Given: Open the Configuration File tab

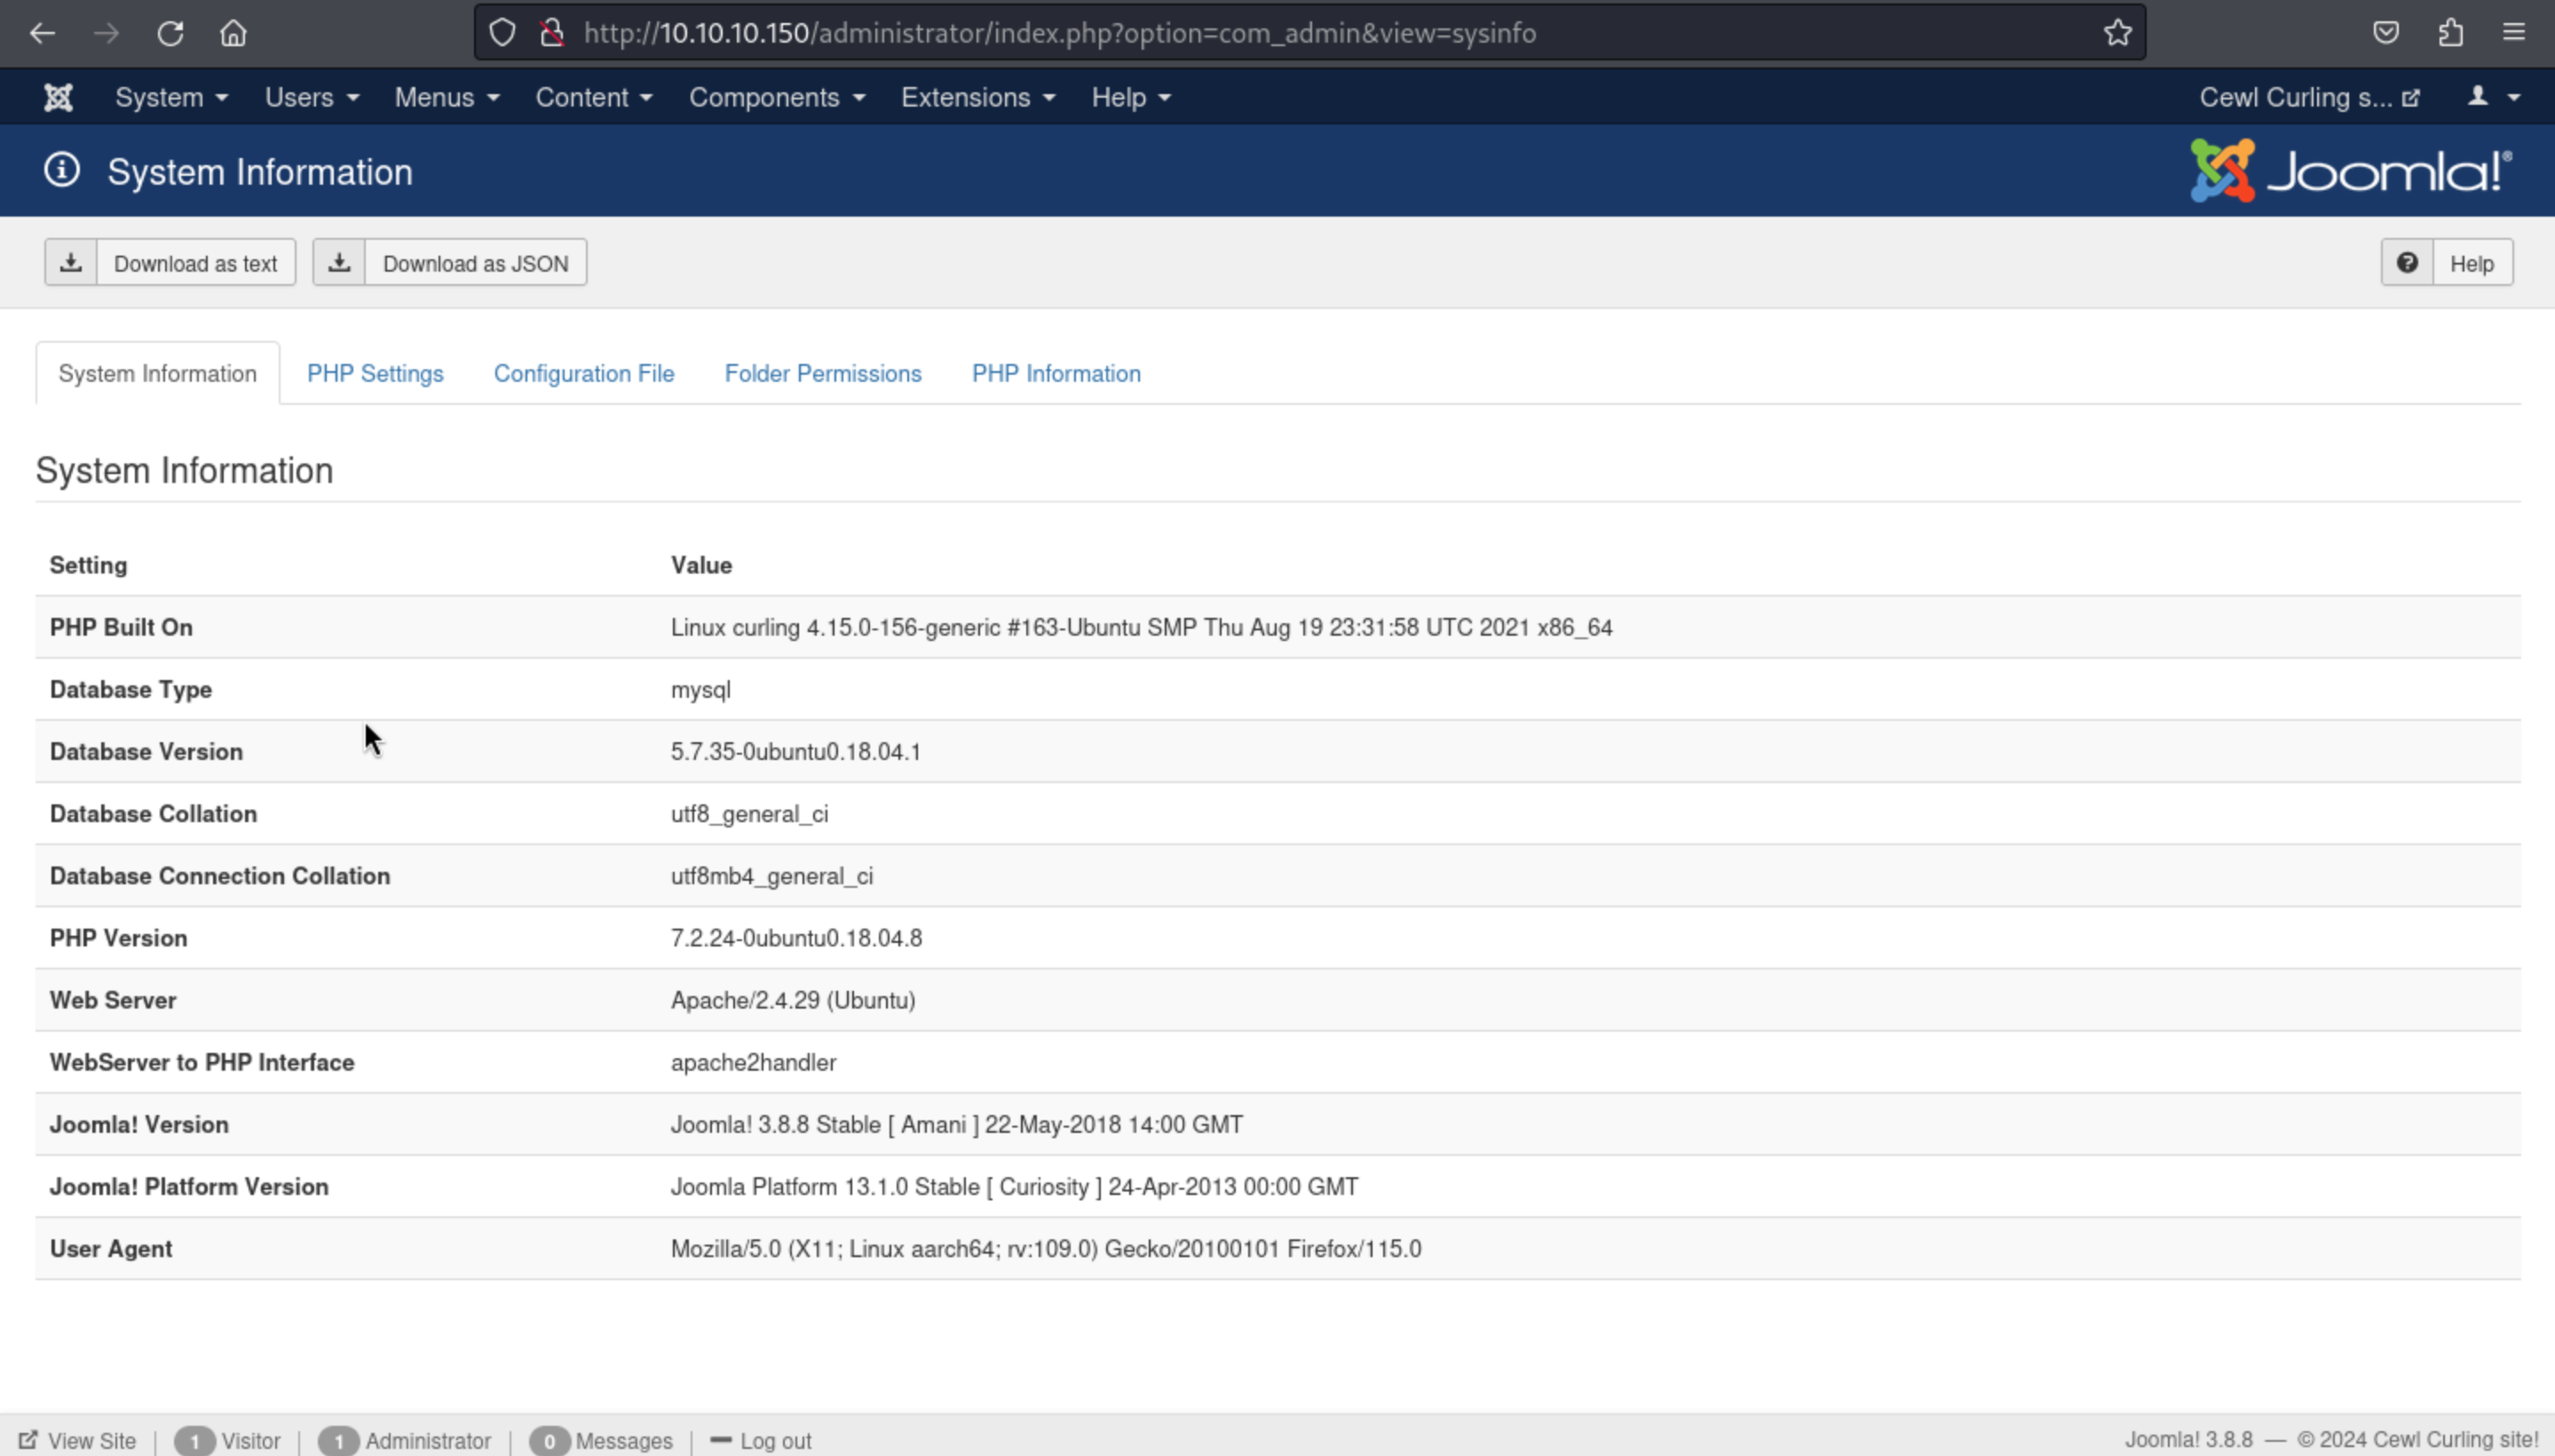Looking at the screenshot, I should (x=584, y=373).
